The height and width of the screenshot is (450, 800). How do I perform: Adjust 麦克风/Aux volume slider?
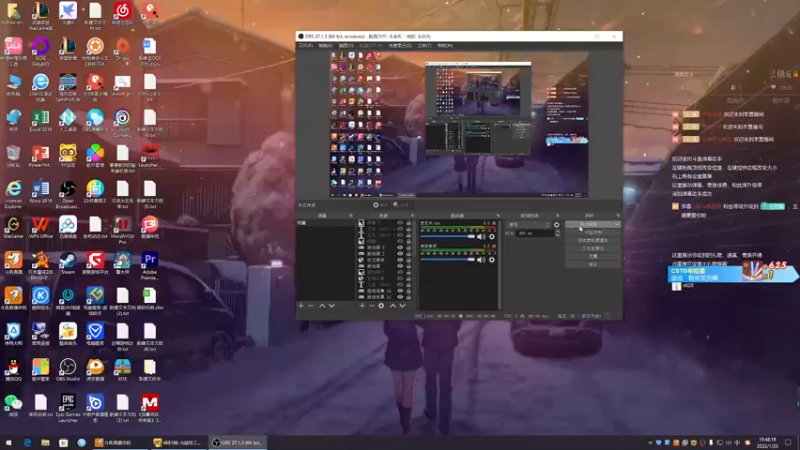click(447, 237)
